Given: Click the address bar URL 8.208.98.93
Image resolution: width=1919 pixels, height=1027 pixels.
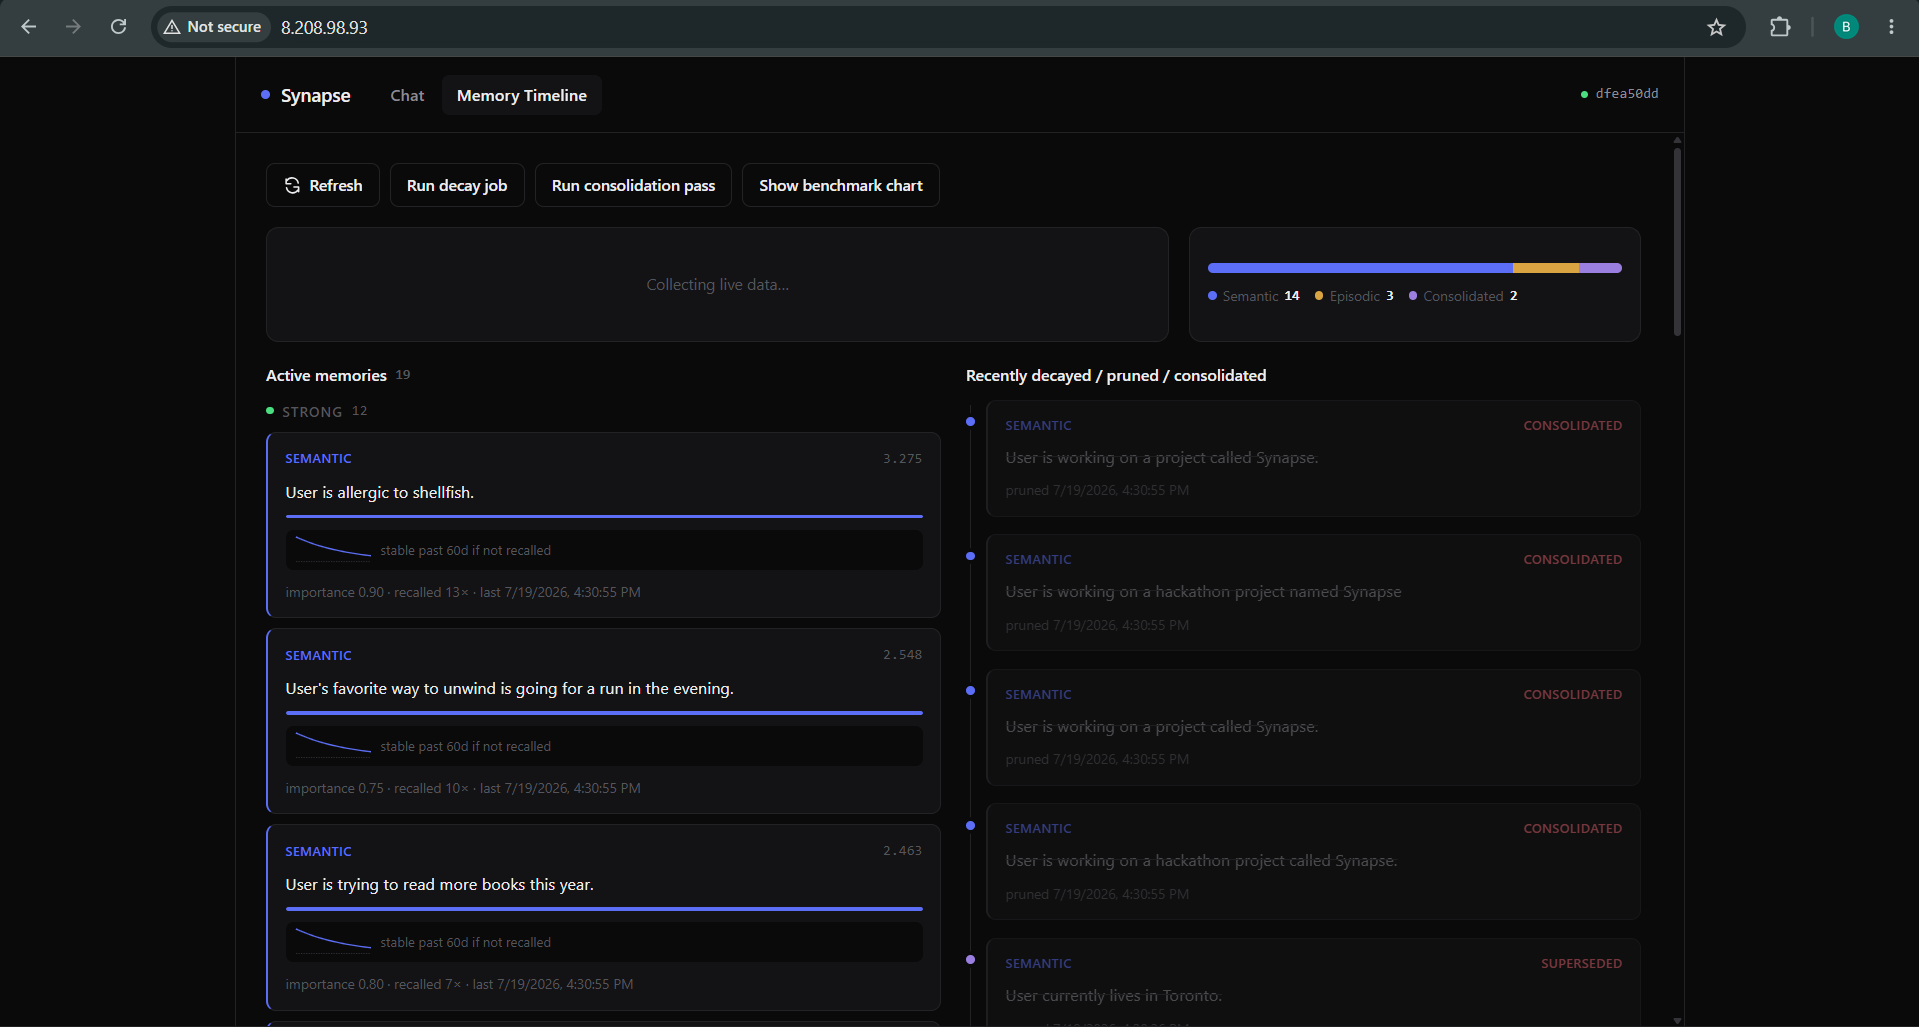Looking at the screenshot, I should (324, 28).
